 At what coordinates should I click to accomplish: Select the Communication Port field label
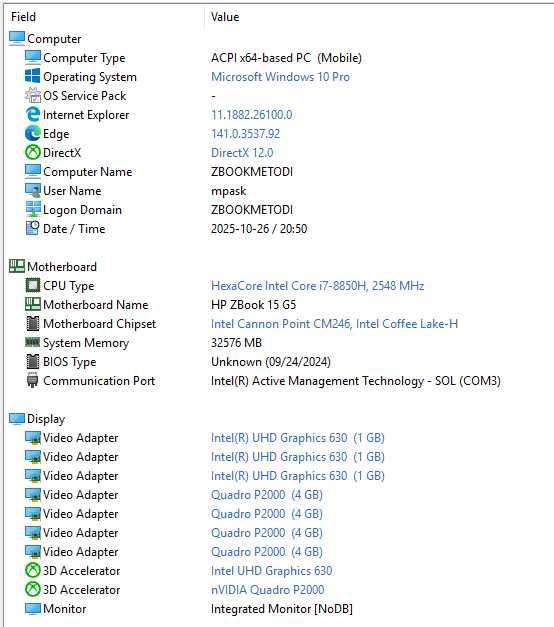point(99,381)
